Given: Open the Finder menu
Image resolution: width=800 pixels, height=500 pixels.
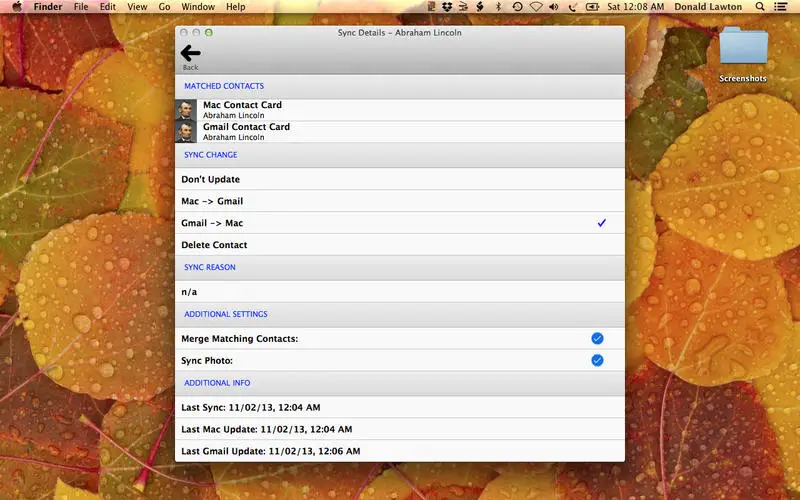Looking at the screenshot, I should click(x=48, y=7).
